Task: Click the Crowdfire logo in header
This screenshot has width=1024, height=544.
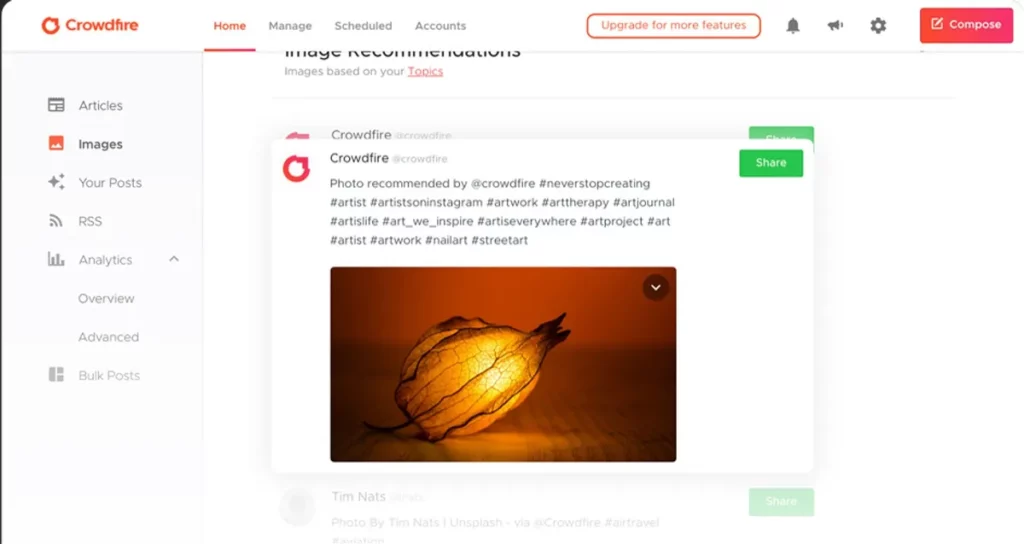Action: tap(90, 25)
